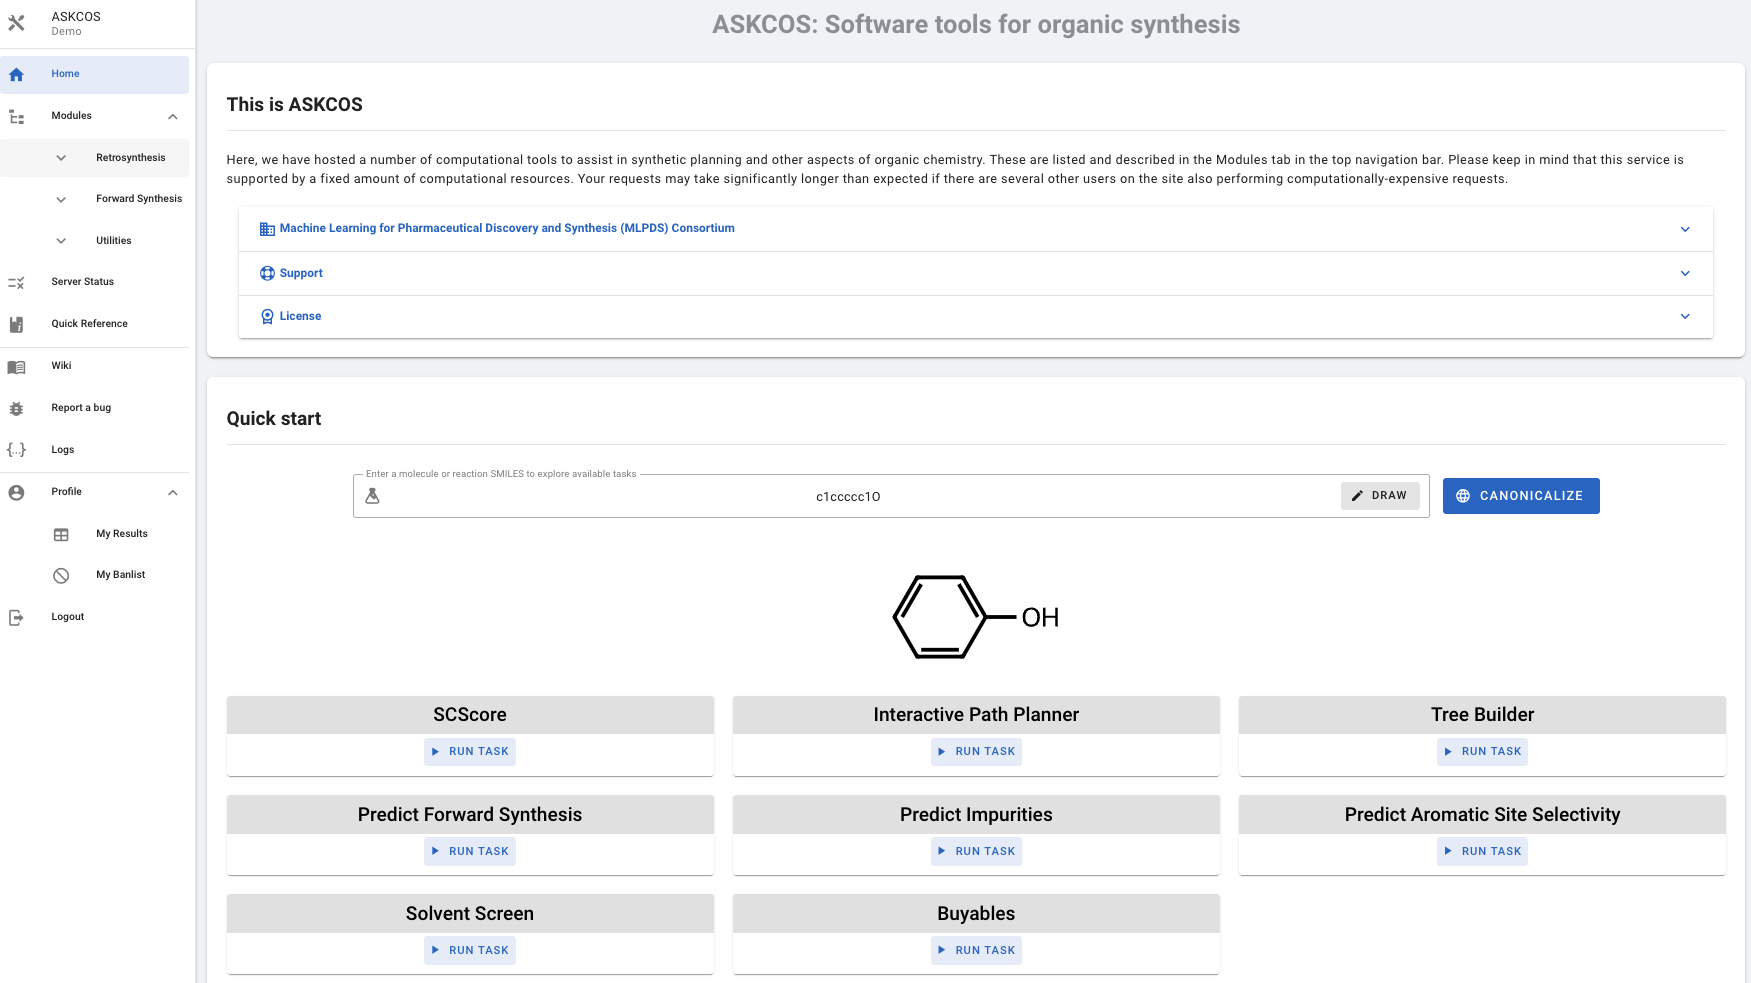Click the Draw button

(1380, 496)
